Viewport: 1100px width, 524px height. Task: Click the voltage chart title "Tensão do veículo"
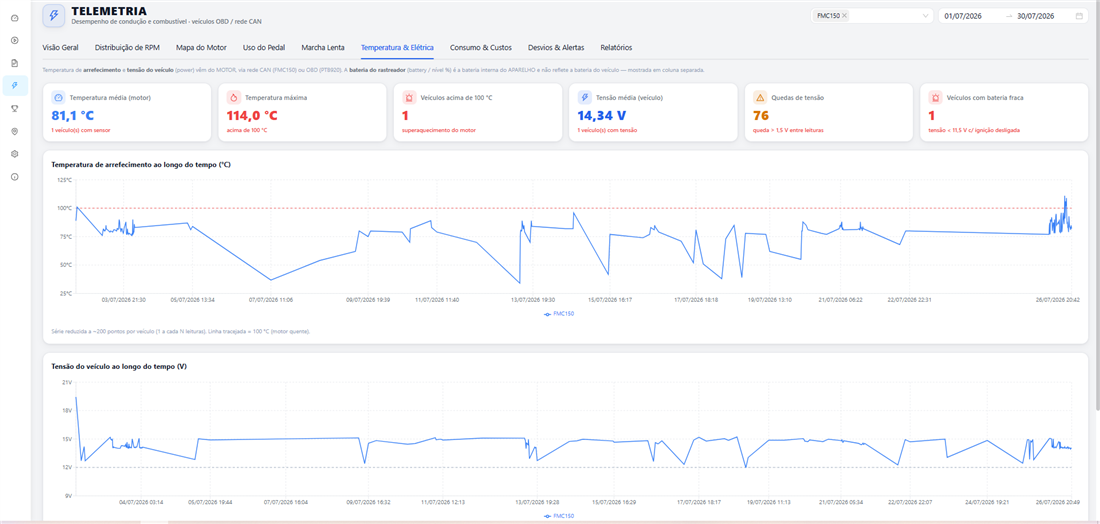pos(119,366)
